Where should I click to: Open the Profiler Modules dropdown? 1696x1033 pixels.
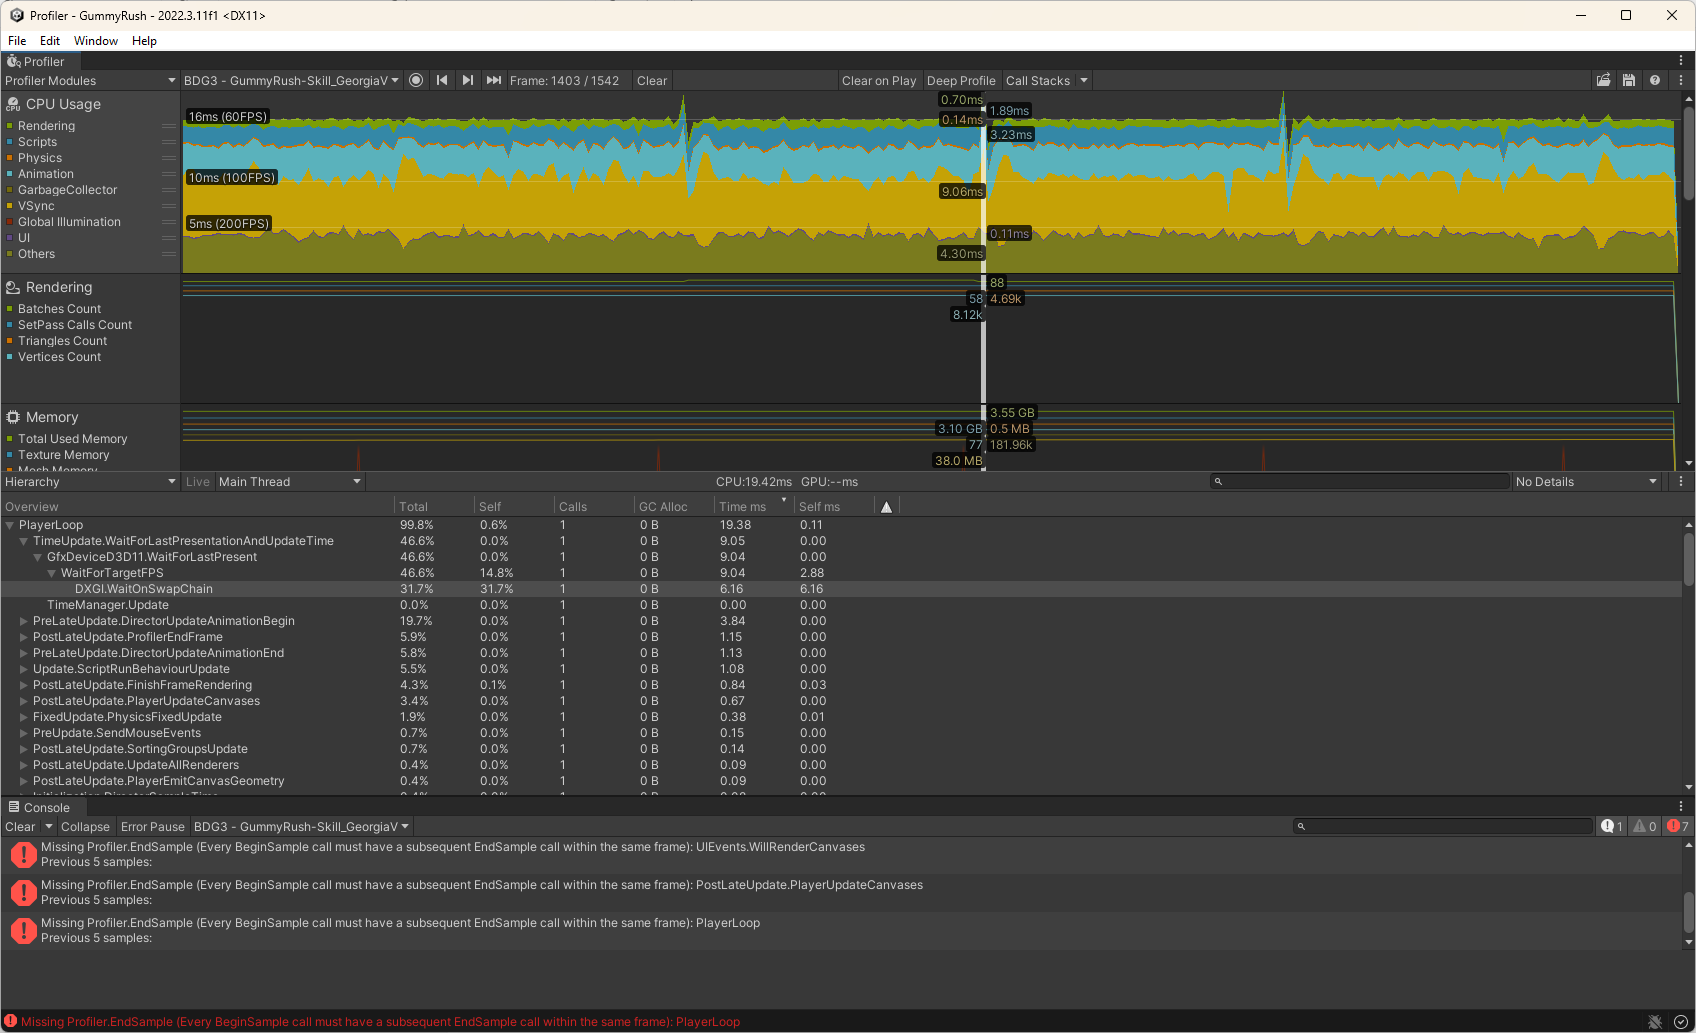90,80
